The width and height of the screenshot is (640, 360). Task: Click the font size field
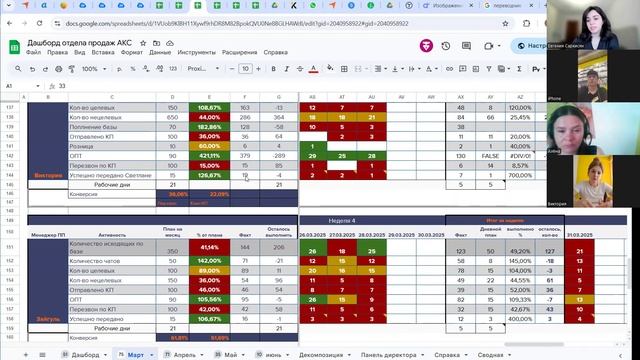[x=245, y=69]
